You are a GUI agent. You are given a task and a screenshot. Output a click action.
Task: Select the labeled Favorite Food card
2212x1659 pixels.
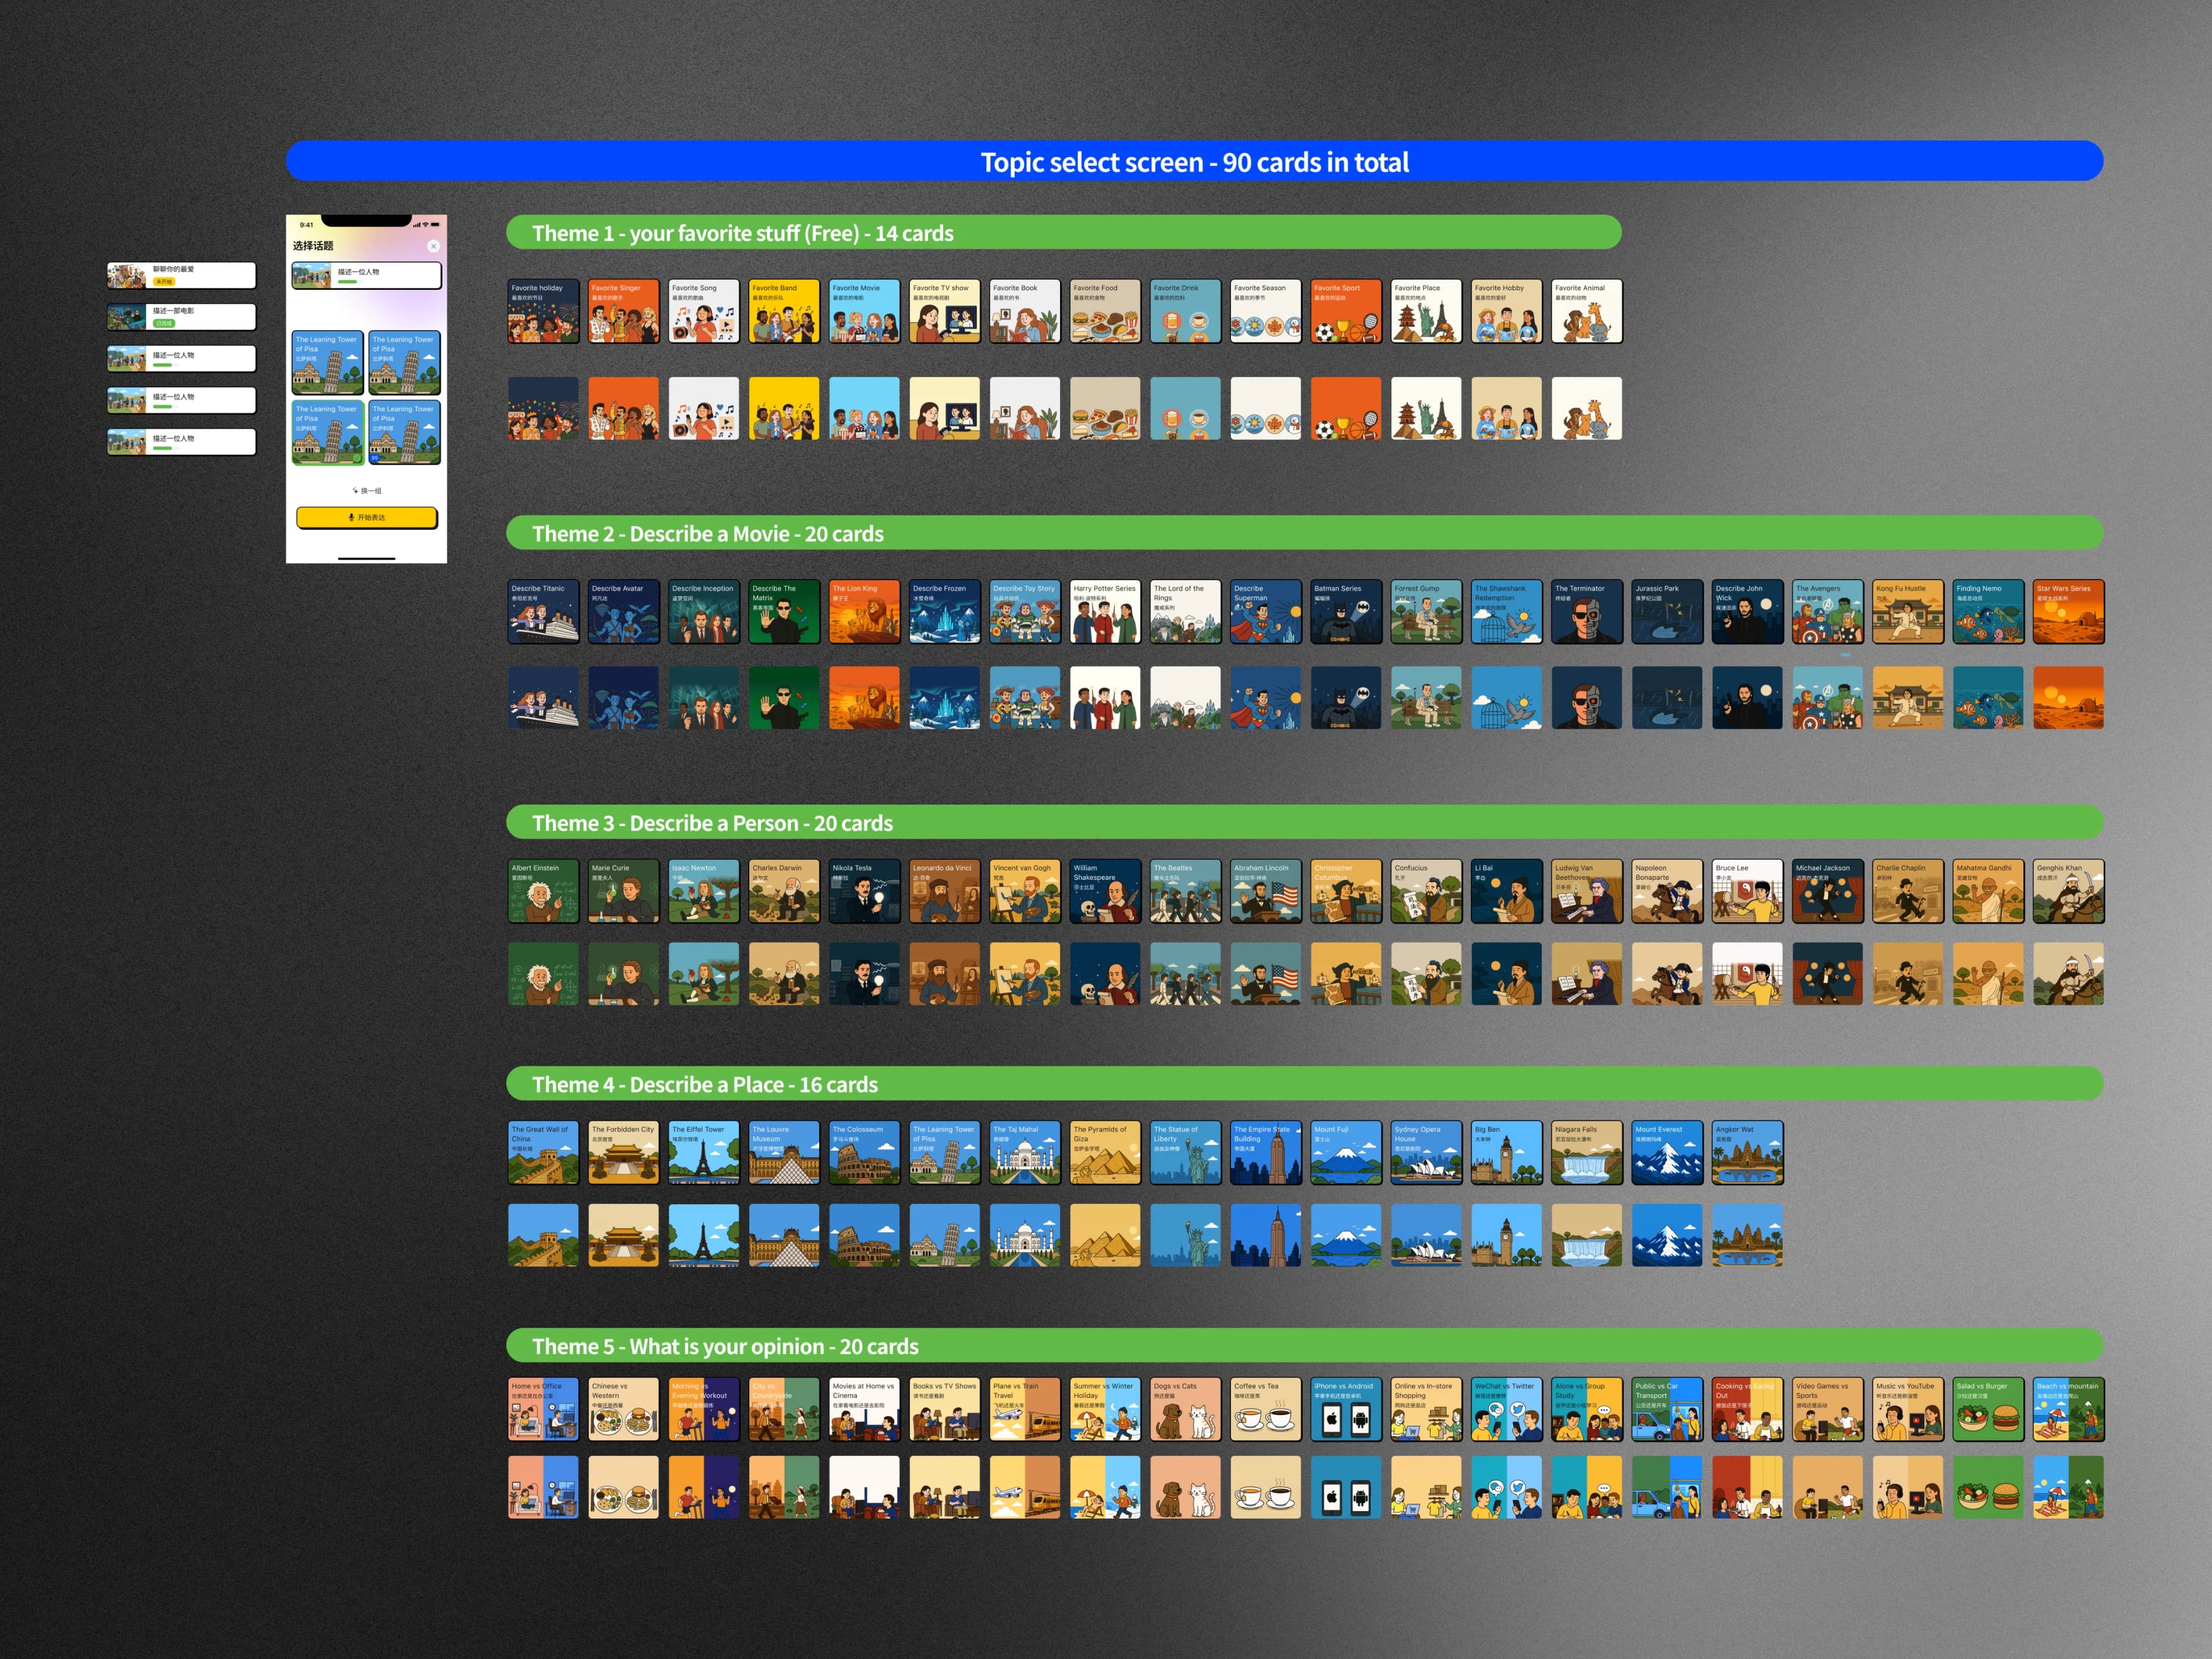1105,311
